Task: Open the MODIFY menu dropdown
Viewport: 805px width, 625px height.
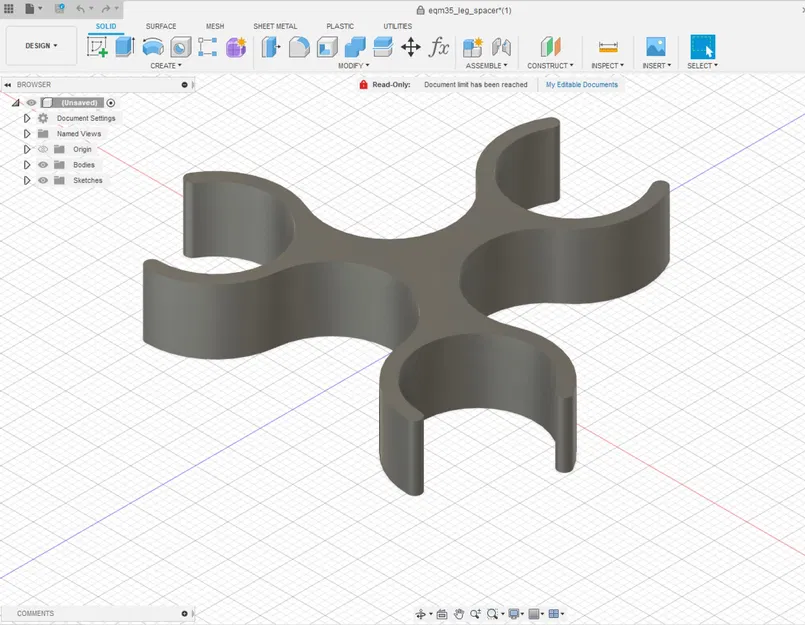Action: [354, 66]
